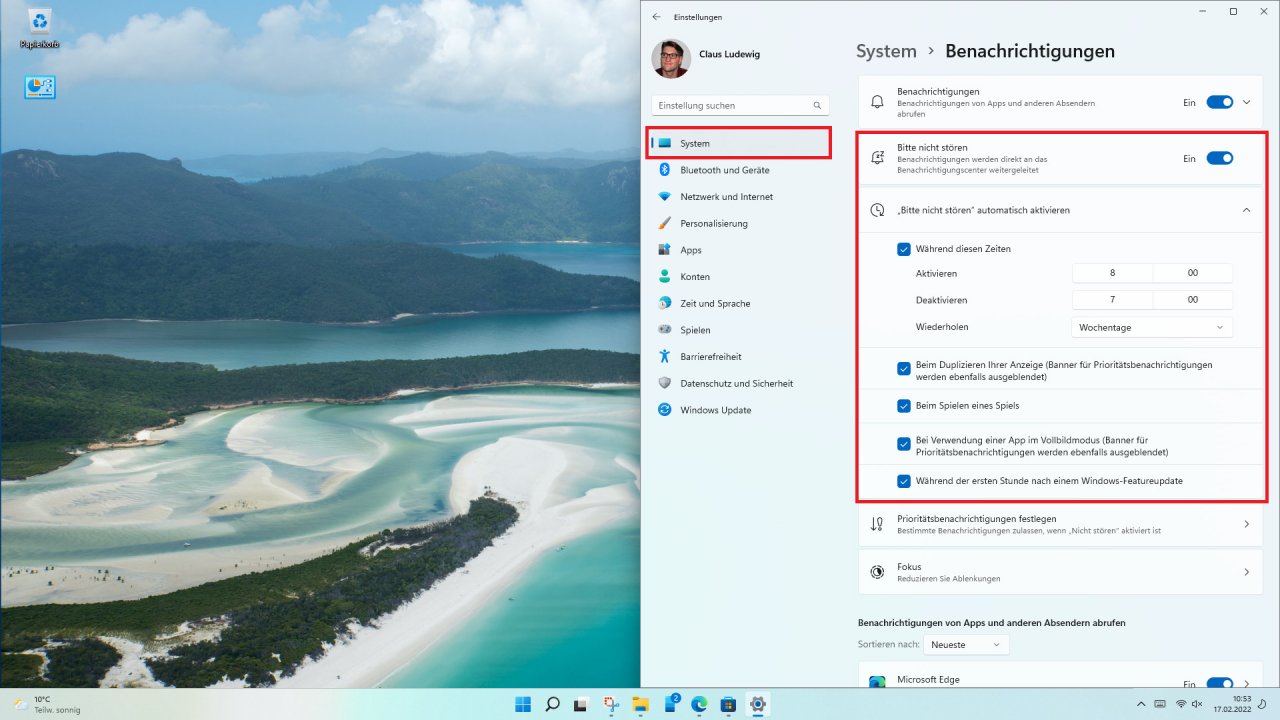Click the muted volume icon in tray
1280x720 pixels.
pyautogui.click(x=1198, y=704)
